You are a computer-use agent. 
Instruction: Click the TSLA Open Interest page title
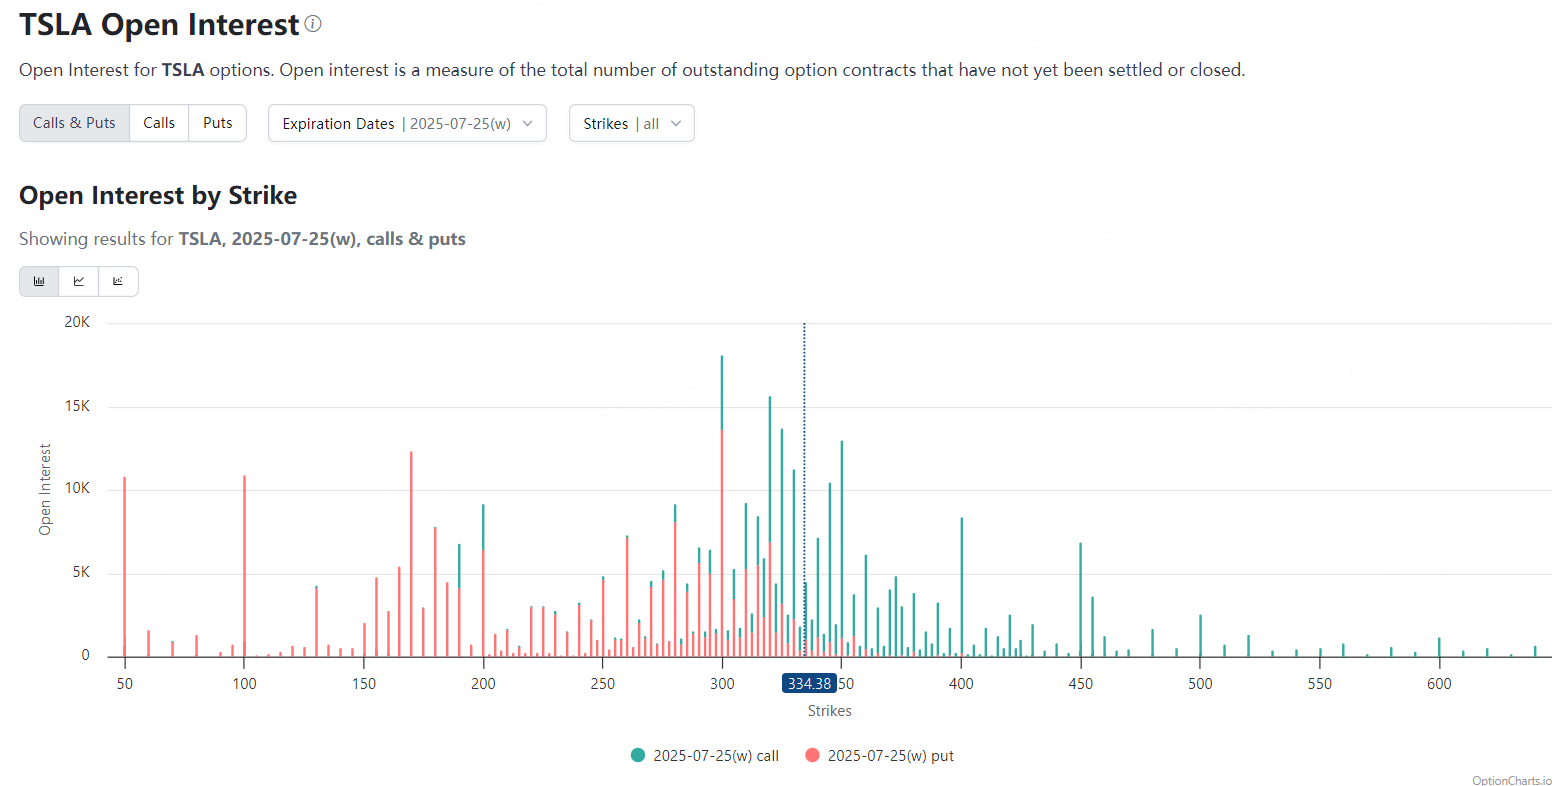pyautogui.click(x=159, y=25)
